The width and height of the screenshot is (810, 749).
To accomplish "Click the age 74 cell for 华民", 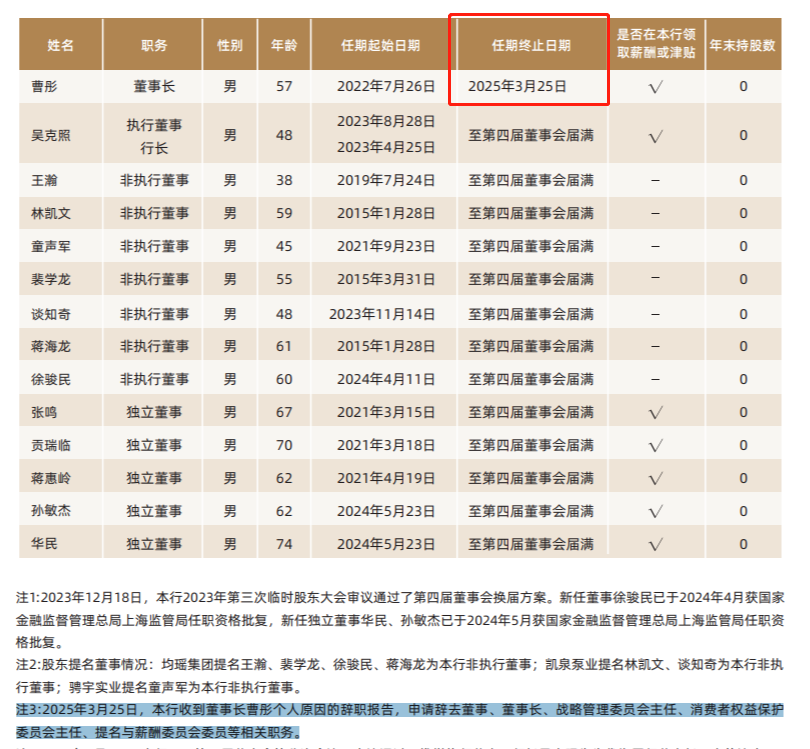I will click(x=284, y=544).
